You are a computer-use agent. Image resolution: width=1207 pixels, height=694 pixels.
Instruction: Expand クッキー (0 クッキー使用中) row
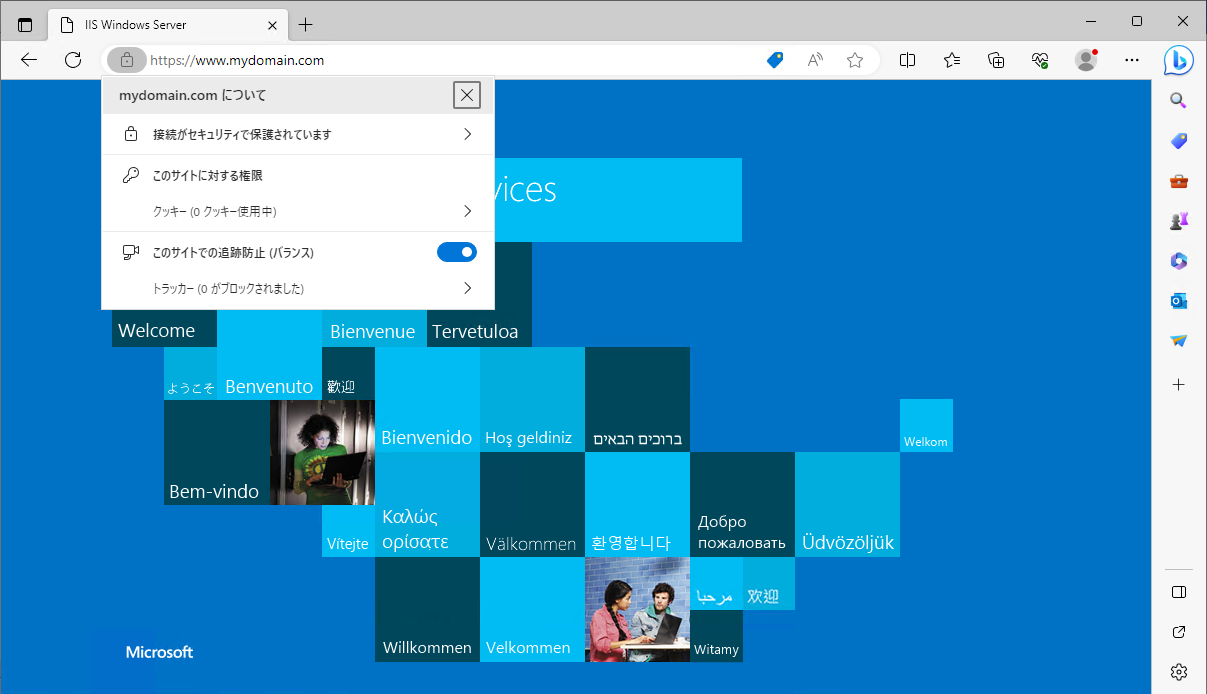click(298, 212)
